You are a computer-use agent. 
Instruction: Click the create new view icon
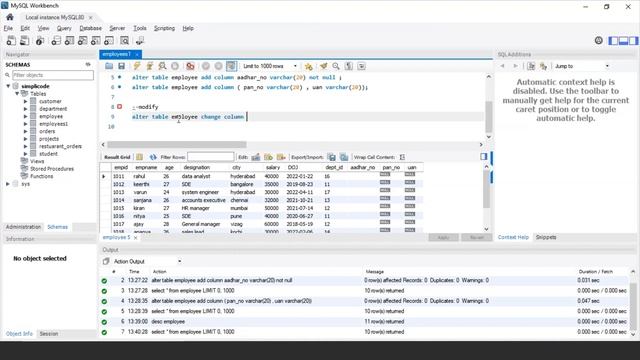tap(82, 40)
